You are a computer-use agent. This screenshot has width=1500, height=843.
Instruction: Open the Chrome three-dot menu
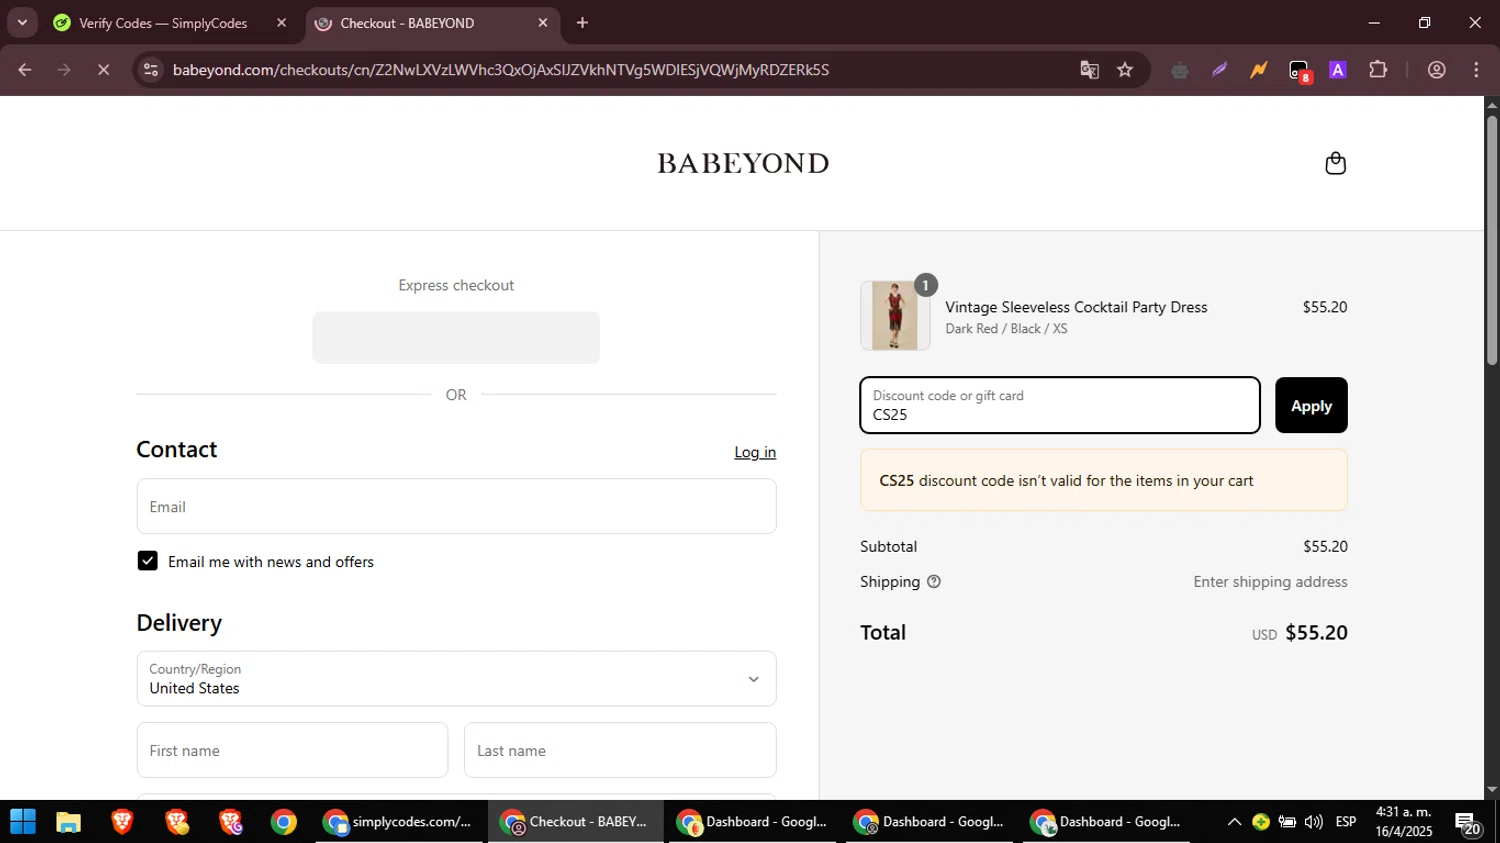[1476, 70]
